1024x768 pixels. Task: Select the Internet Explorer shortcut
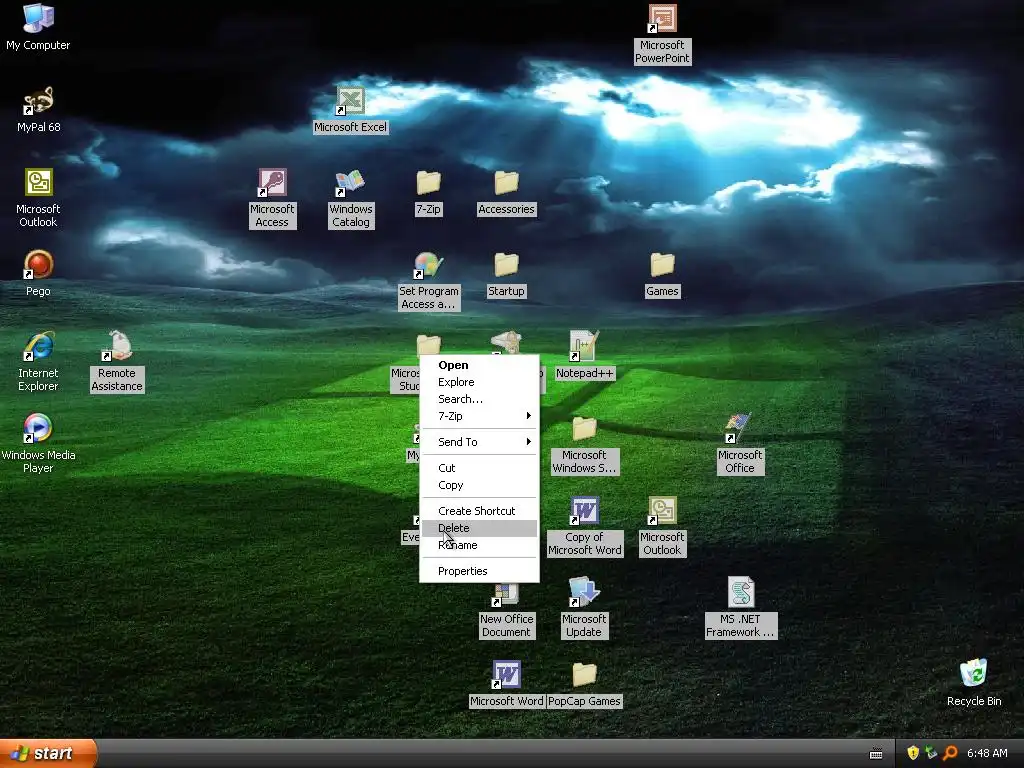(x=38, y=362)
